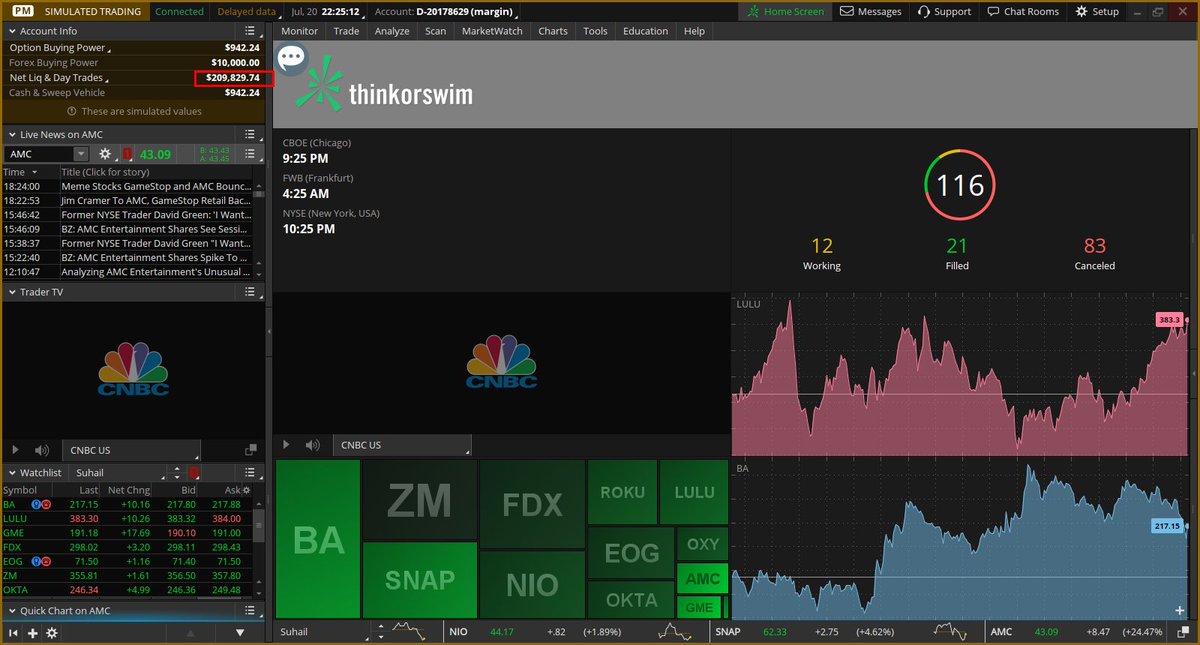Open the Education tab

click(645, 31)
